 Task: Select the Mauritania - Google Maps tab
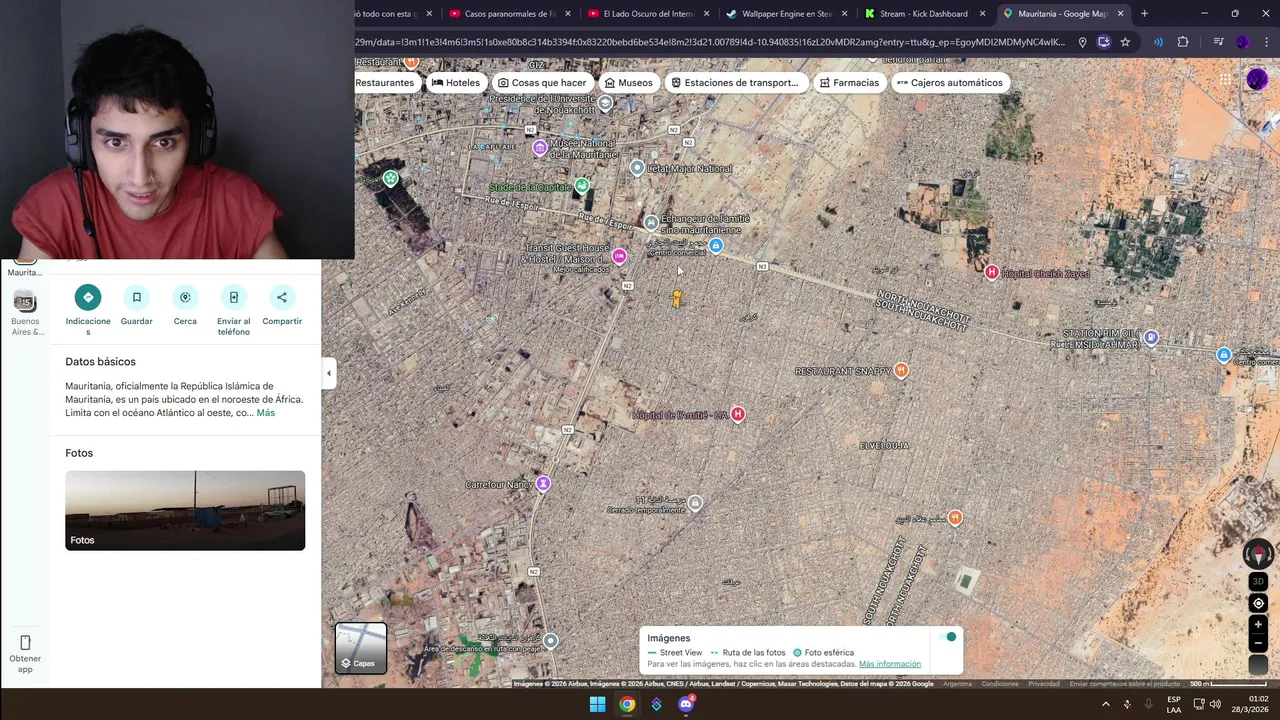pyautogui.click(x=1062, y=14)
